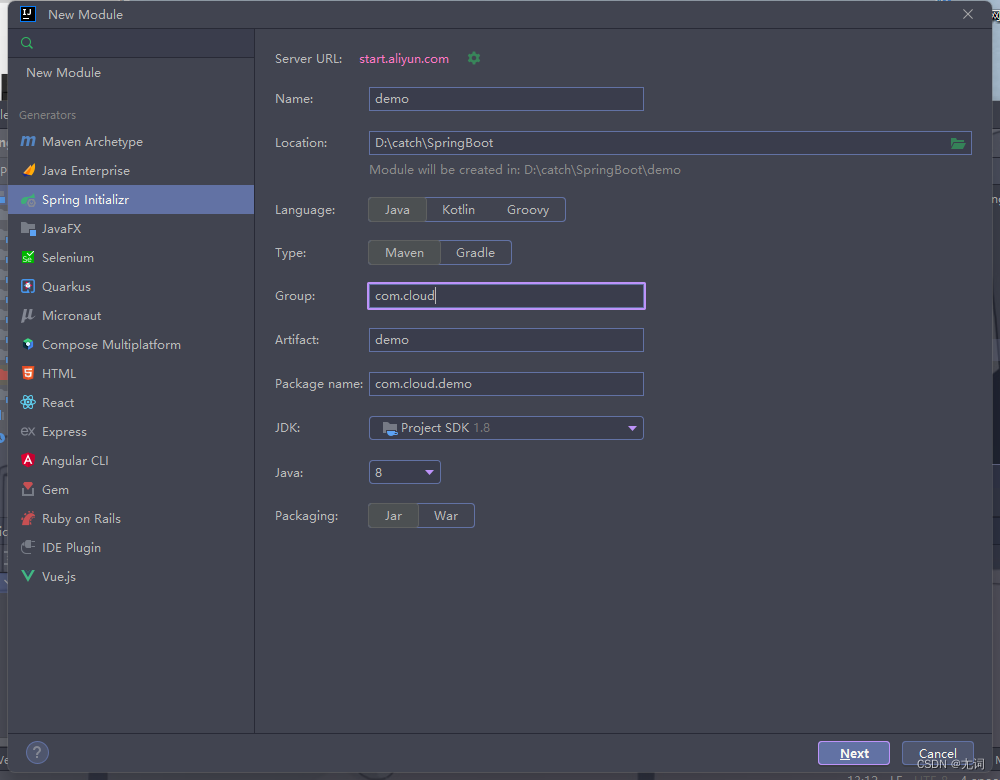
Task: Close the New Module dialog
Action: click(967, 14)
